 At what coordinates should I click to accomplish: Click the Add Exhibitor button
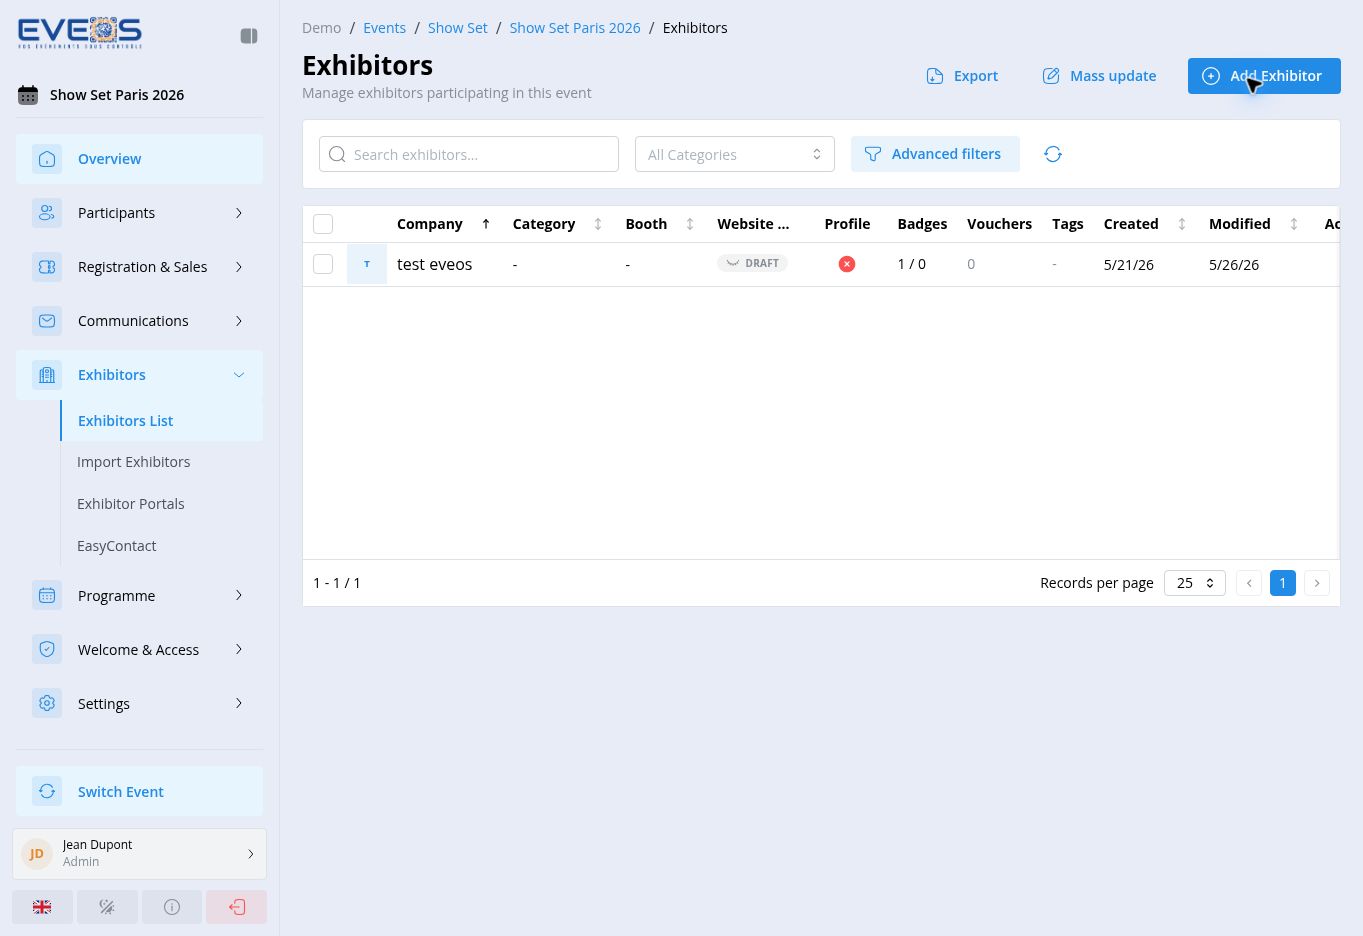pyautogui.click(x=1264, y=76)
